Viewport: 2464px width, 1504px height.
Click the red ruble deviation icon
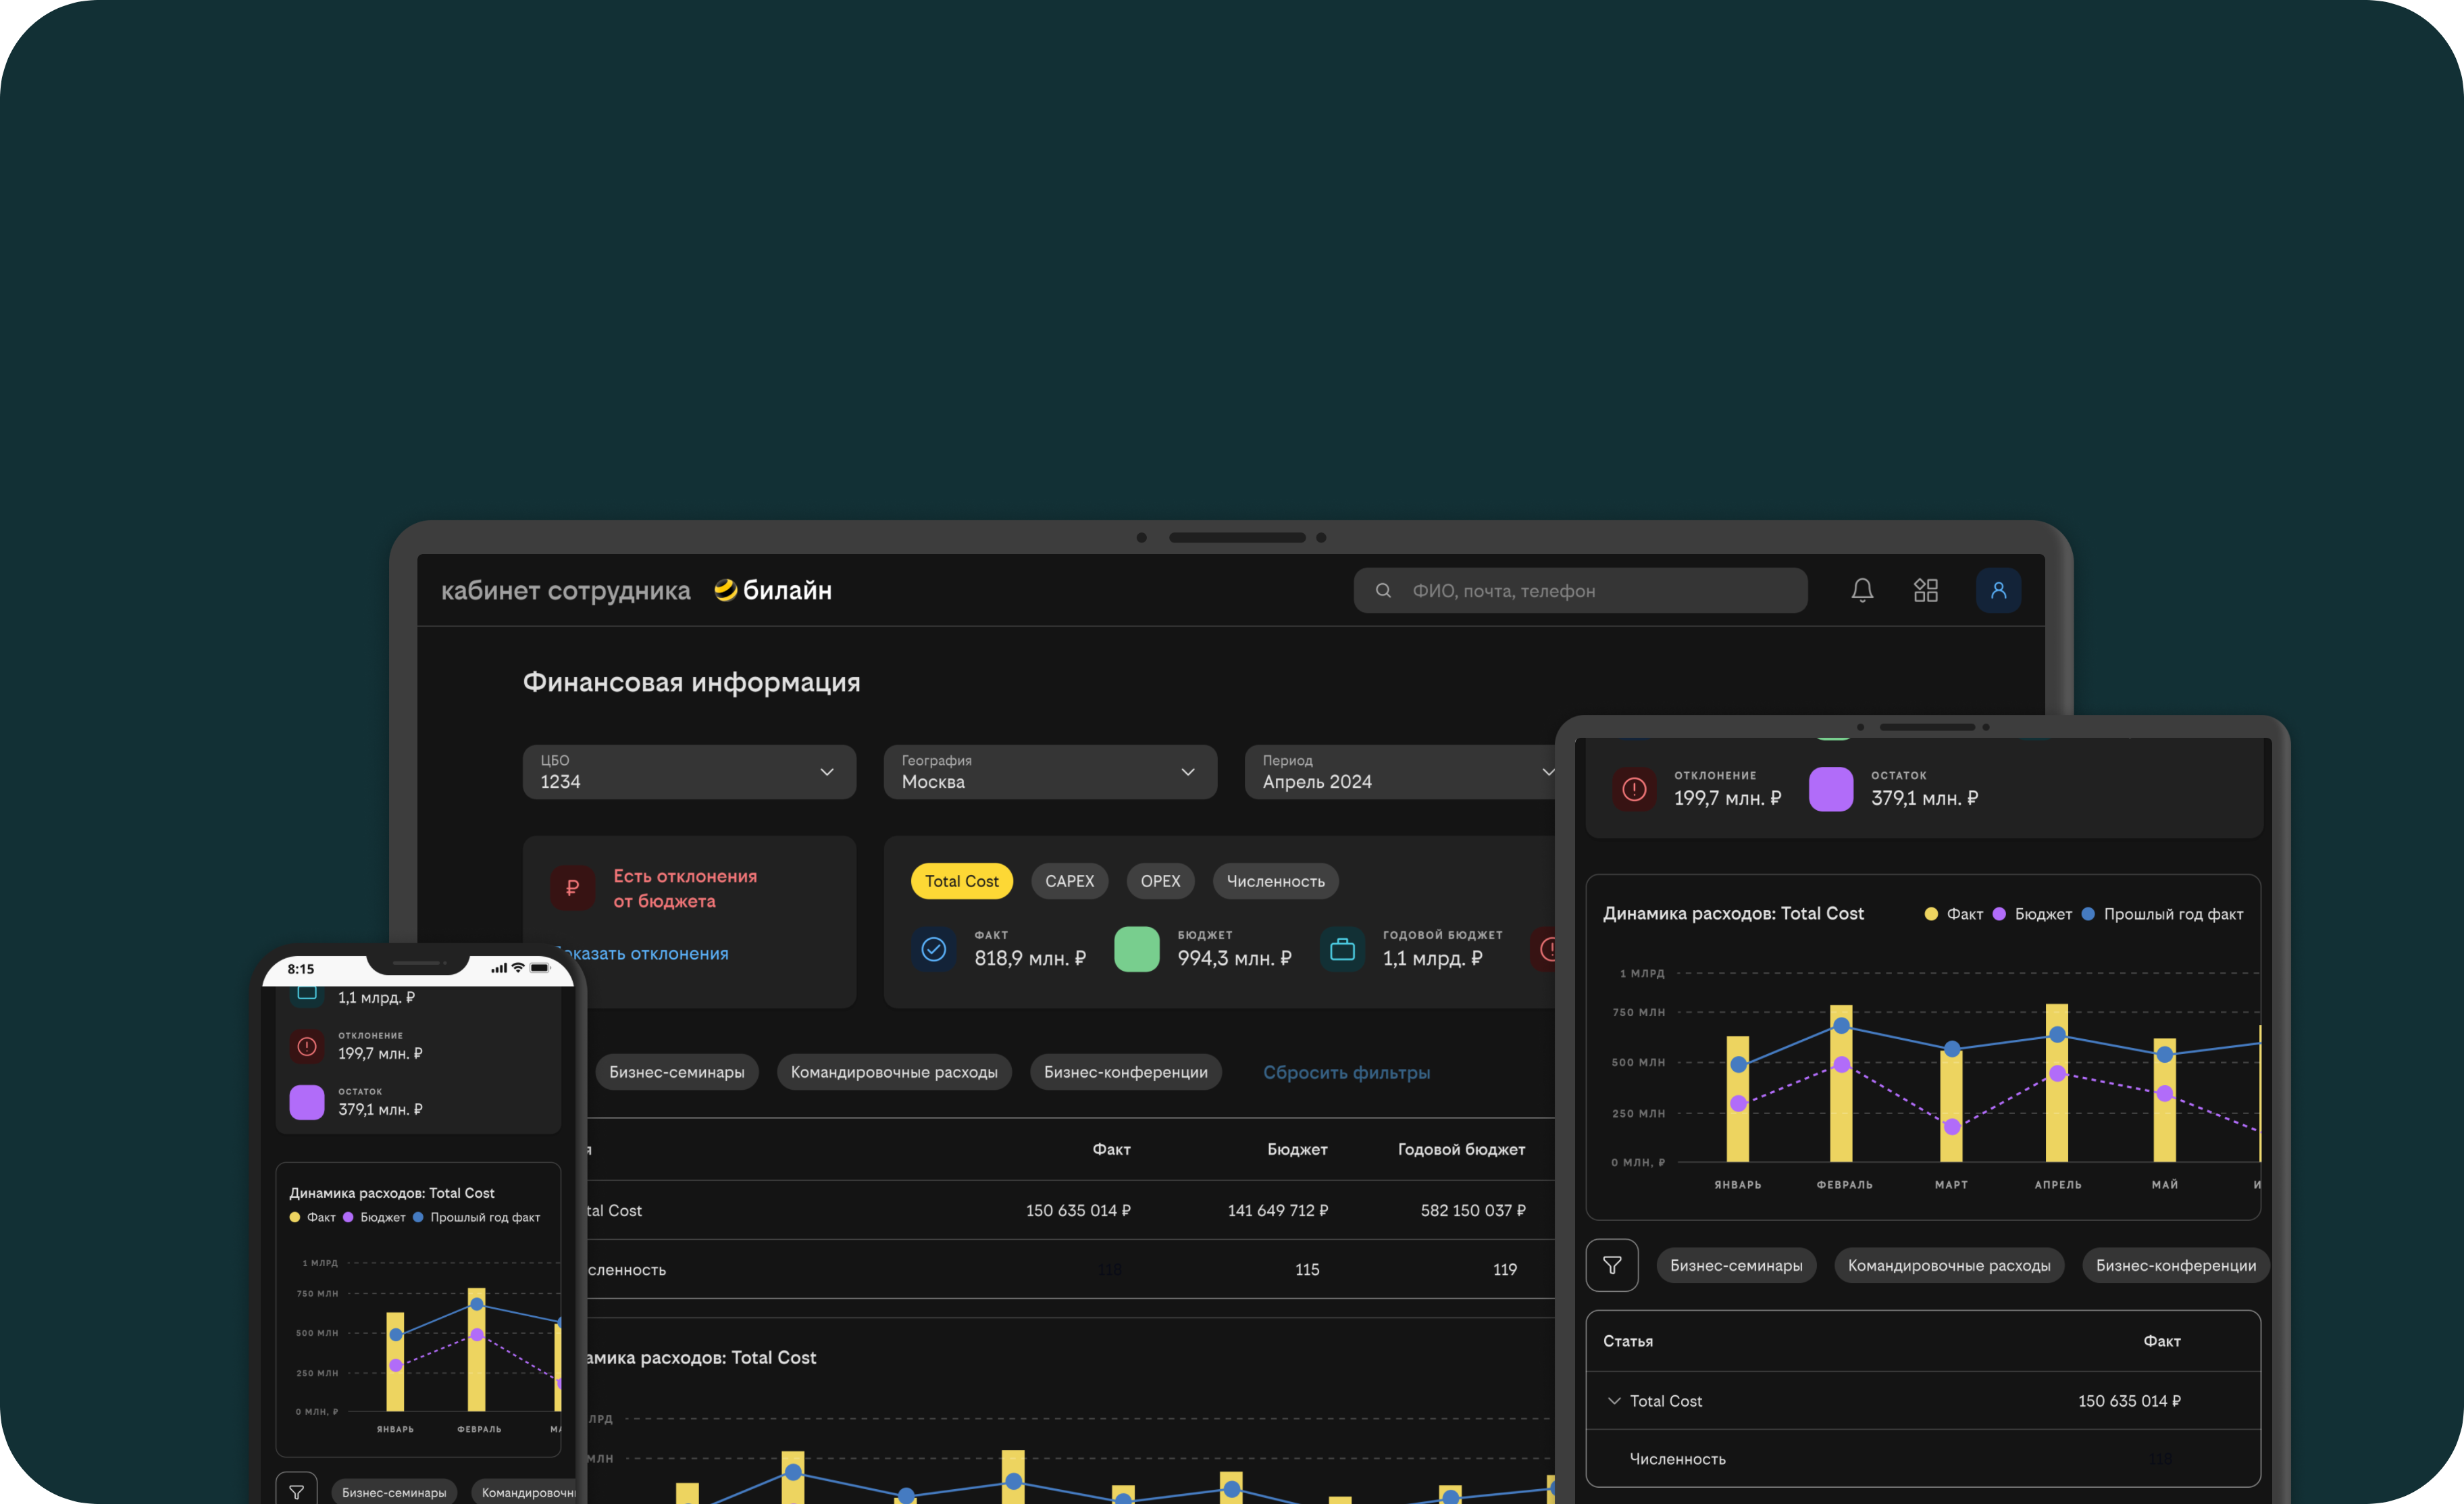coord(572,887)
